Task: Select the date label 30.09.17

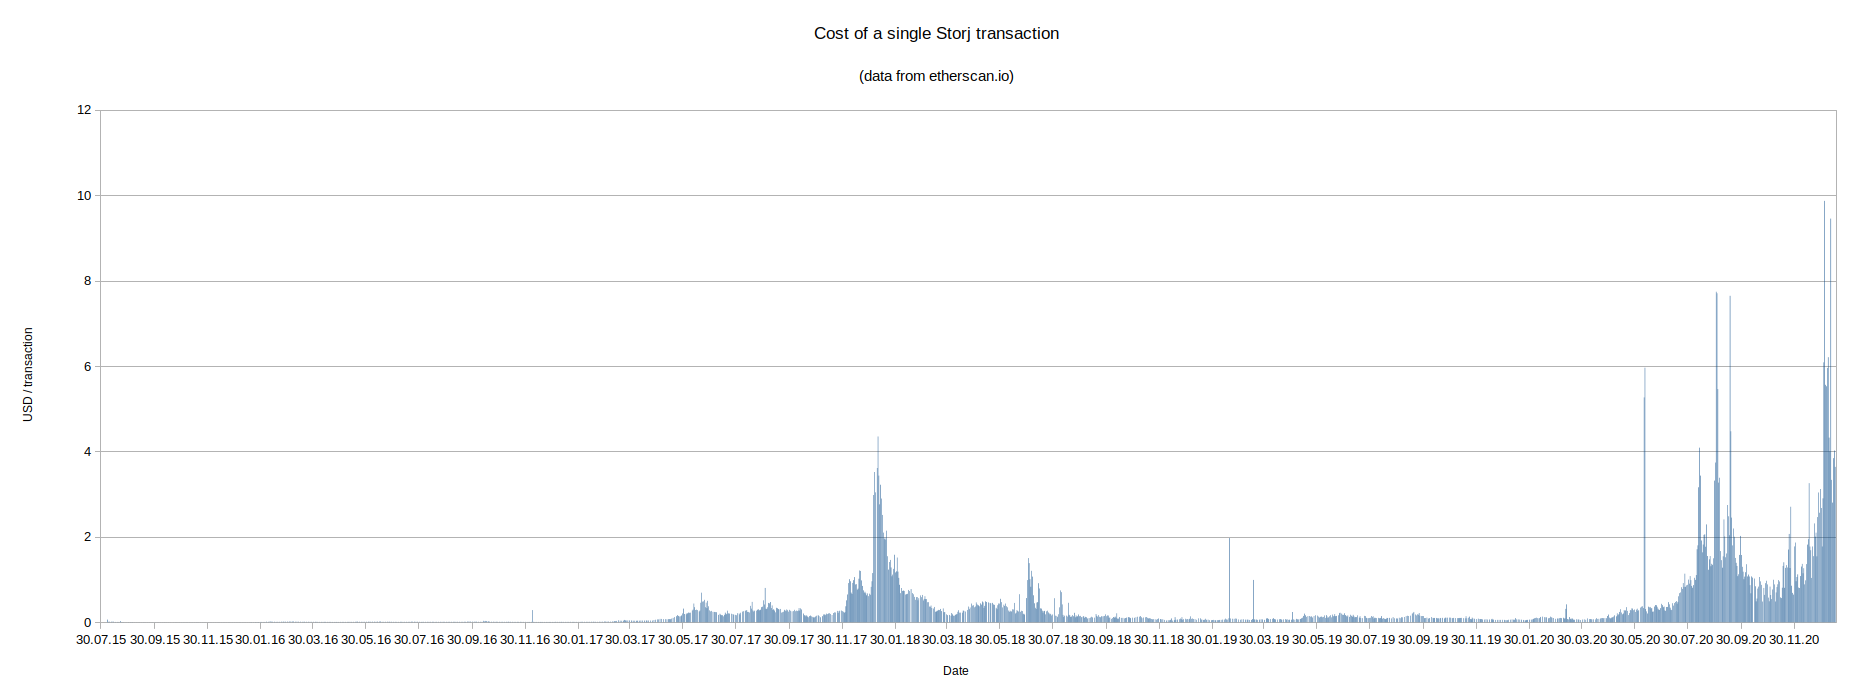Action: [x=789, y=639]
